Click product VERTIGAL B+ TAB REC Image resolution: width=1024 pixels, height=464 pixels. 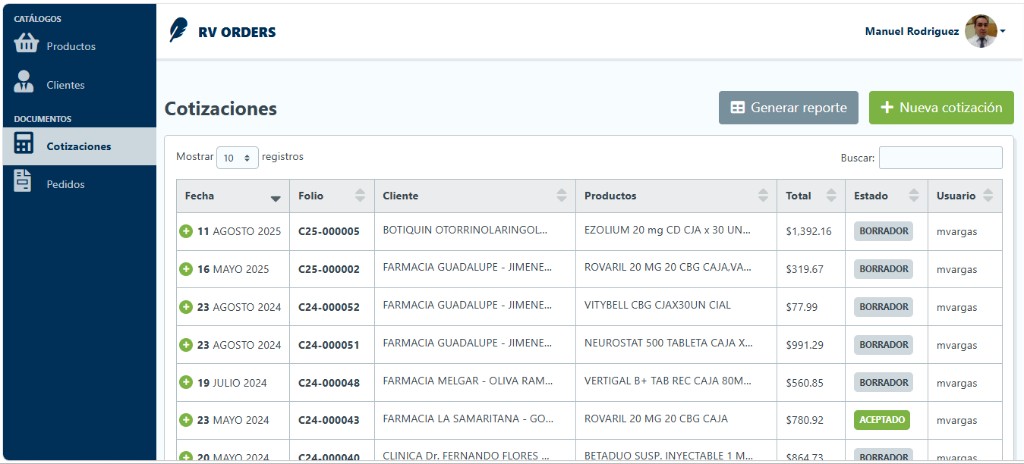669,381
